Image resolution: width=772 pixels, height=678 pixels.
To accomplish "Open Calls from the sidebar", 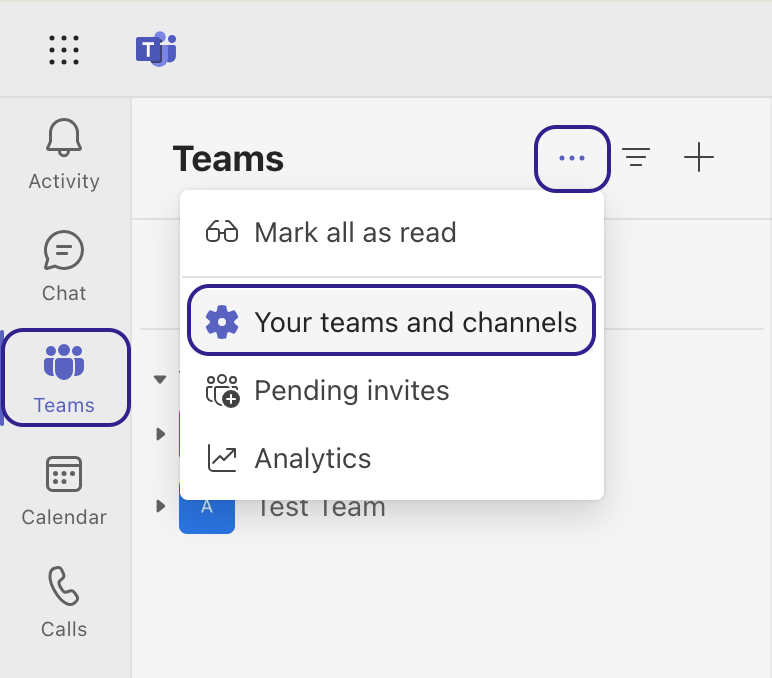I will tap(64, 602).
